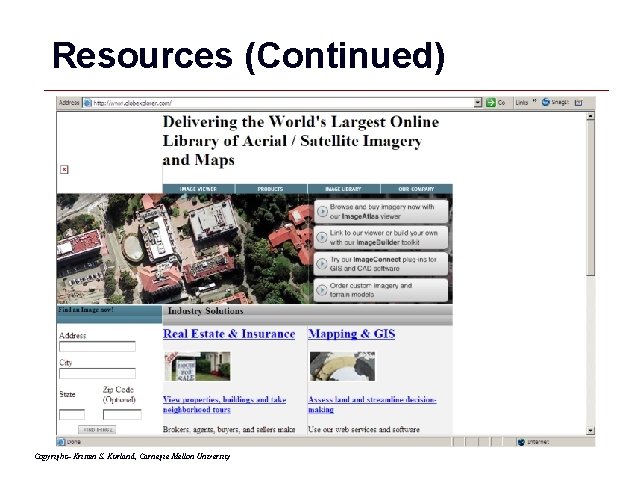640x480 pixels.
Task: Click play icon for ImageBuilder toolkit
Action: (322, 238)
